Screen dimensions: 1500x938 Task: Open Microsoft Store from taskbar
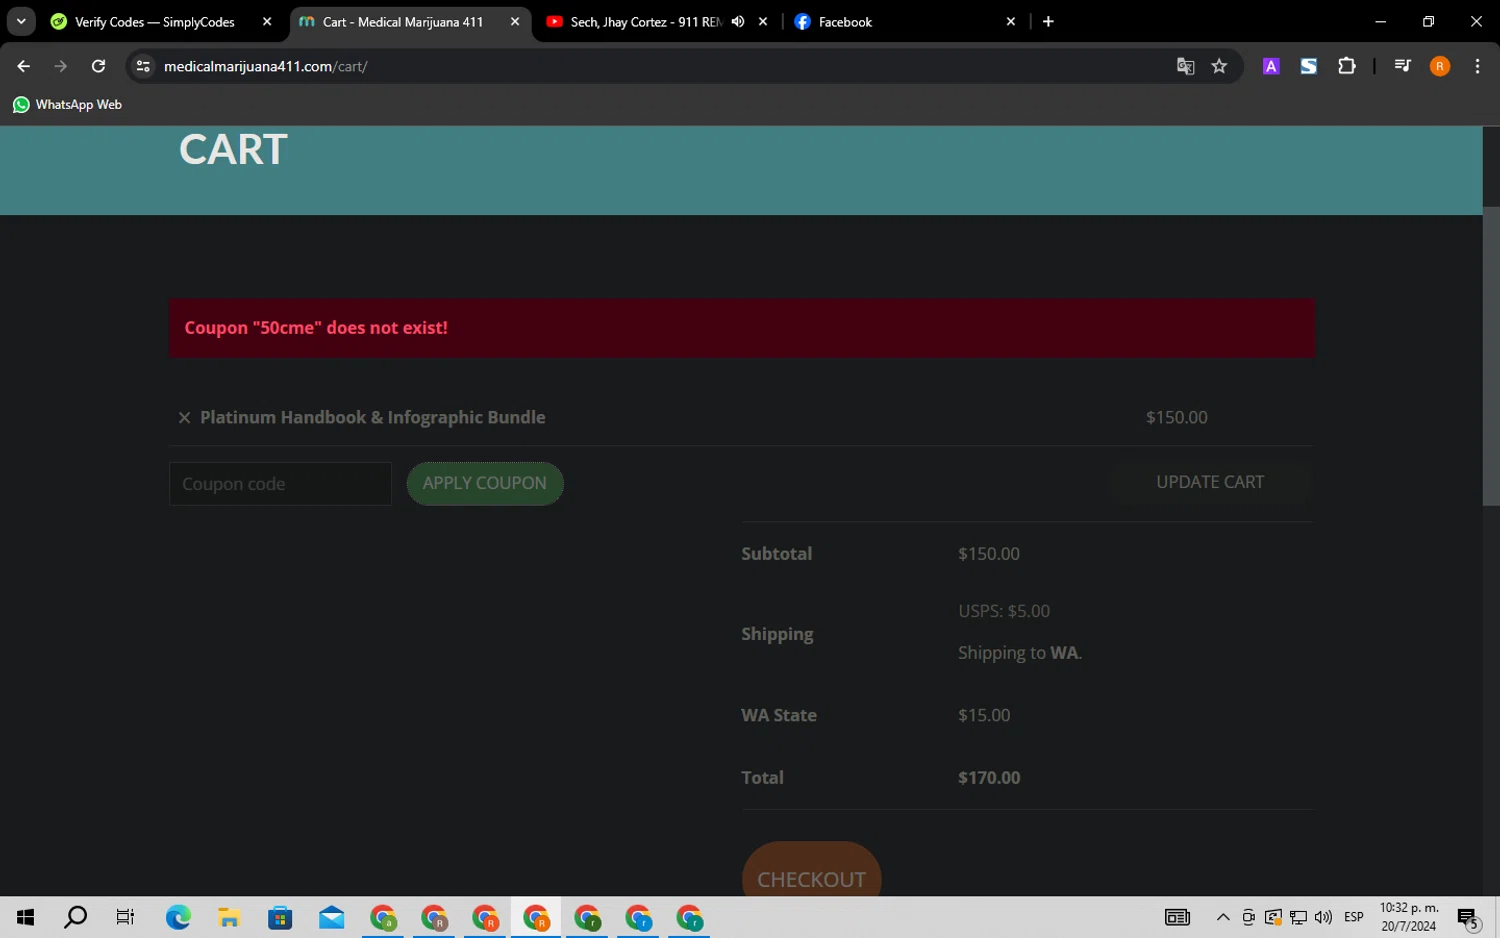coord(280,917)
